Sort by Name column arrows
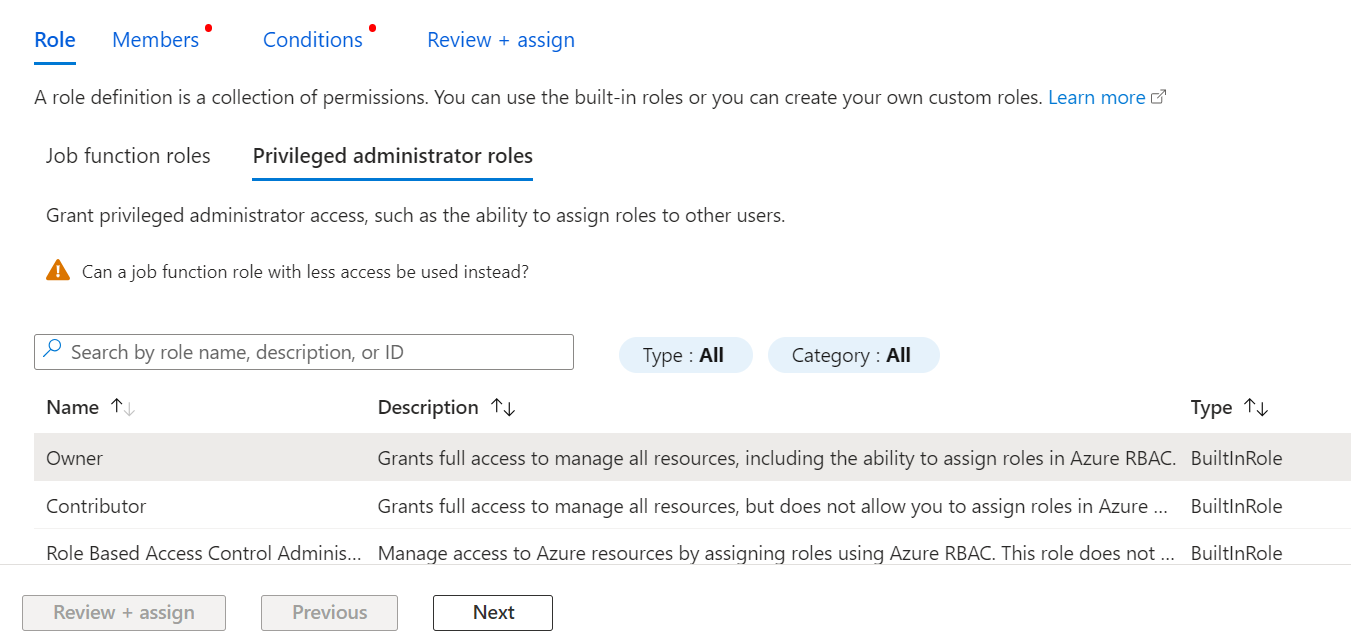1351x642 pixels. 122,407
